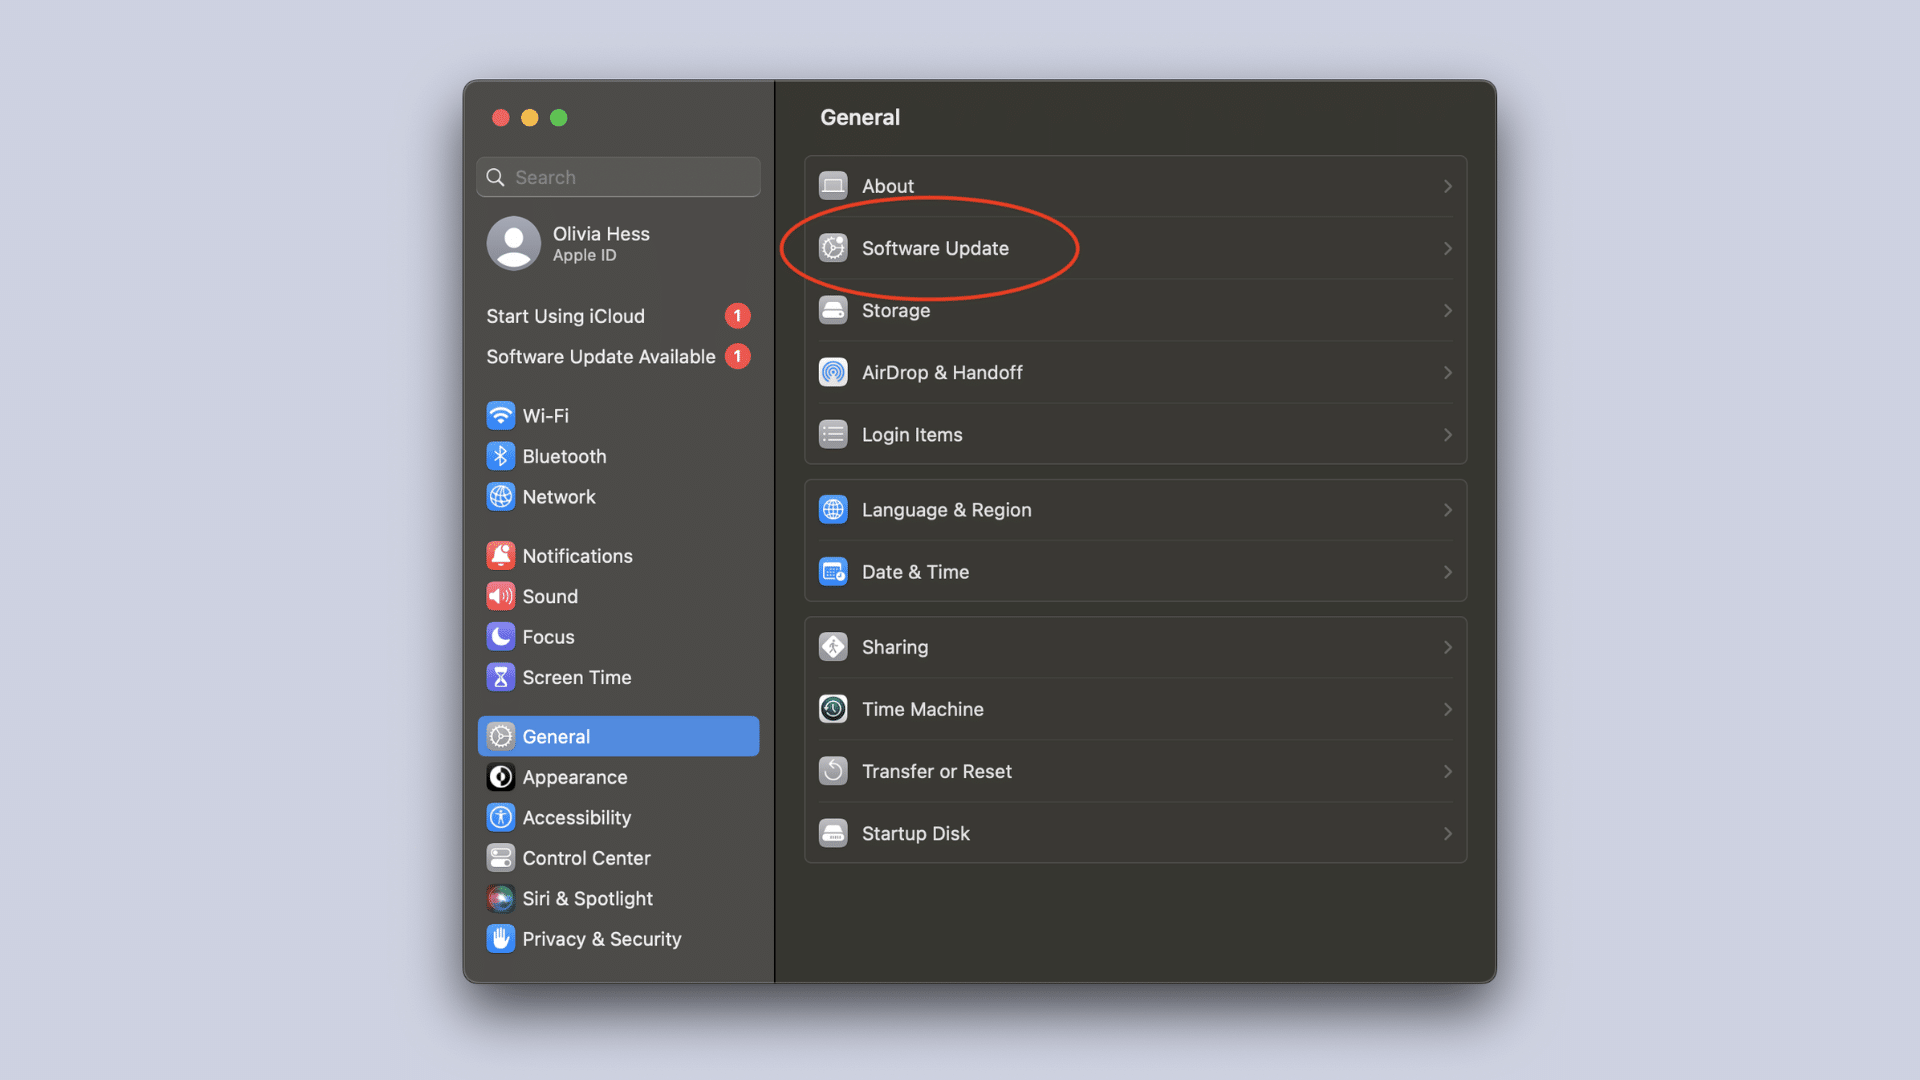Open Language & Region via its chevron
Image resolution: width=1920 pixels, height=1080 pixels.
1447,510
